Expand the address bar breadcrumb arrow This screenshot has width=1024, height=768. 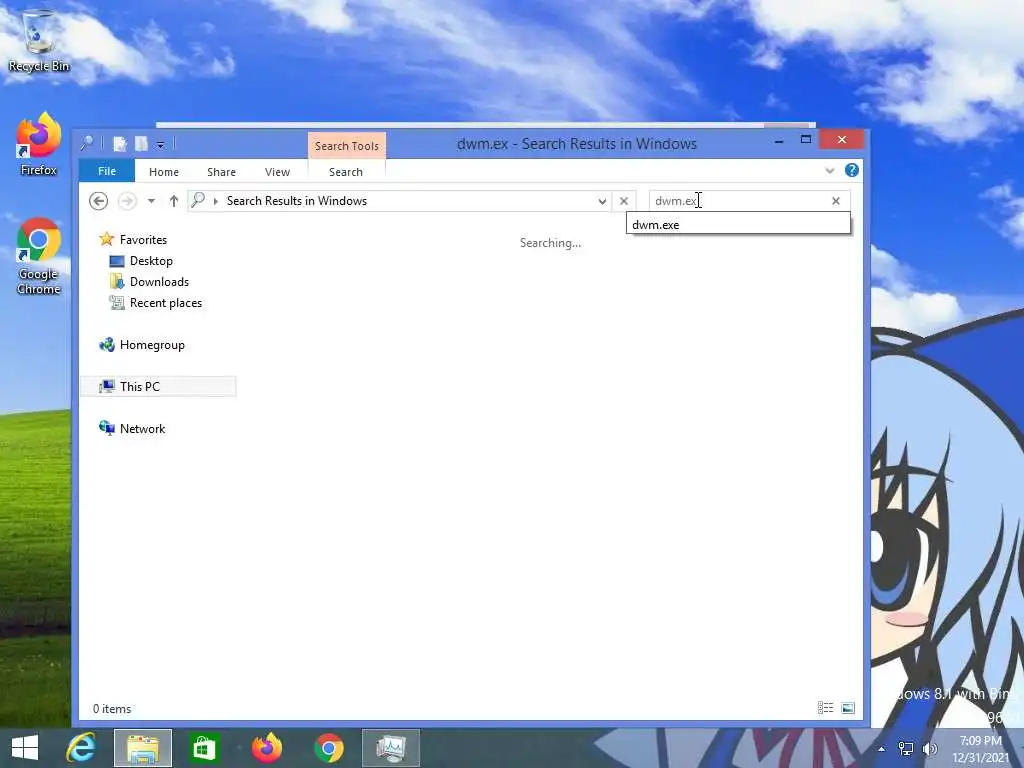[216, 201]
